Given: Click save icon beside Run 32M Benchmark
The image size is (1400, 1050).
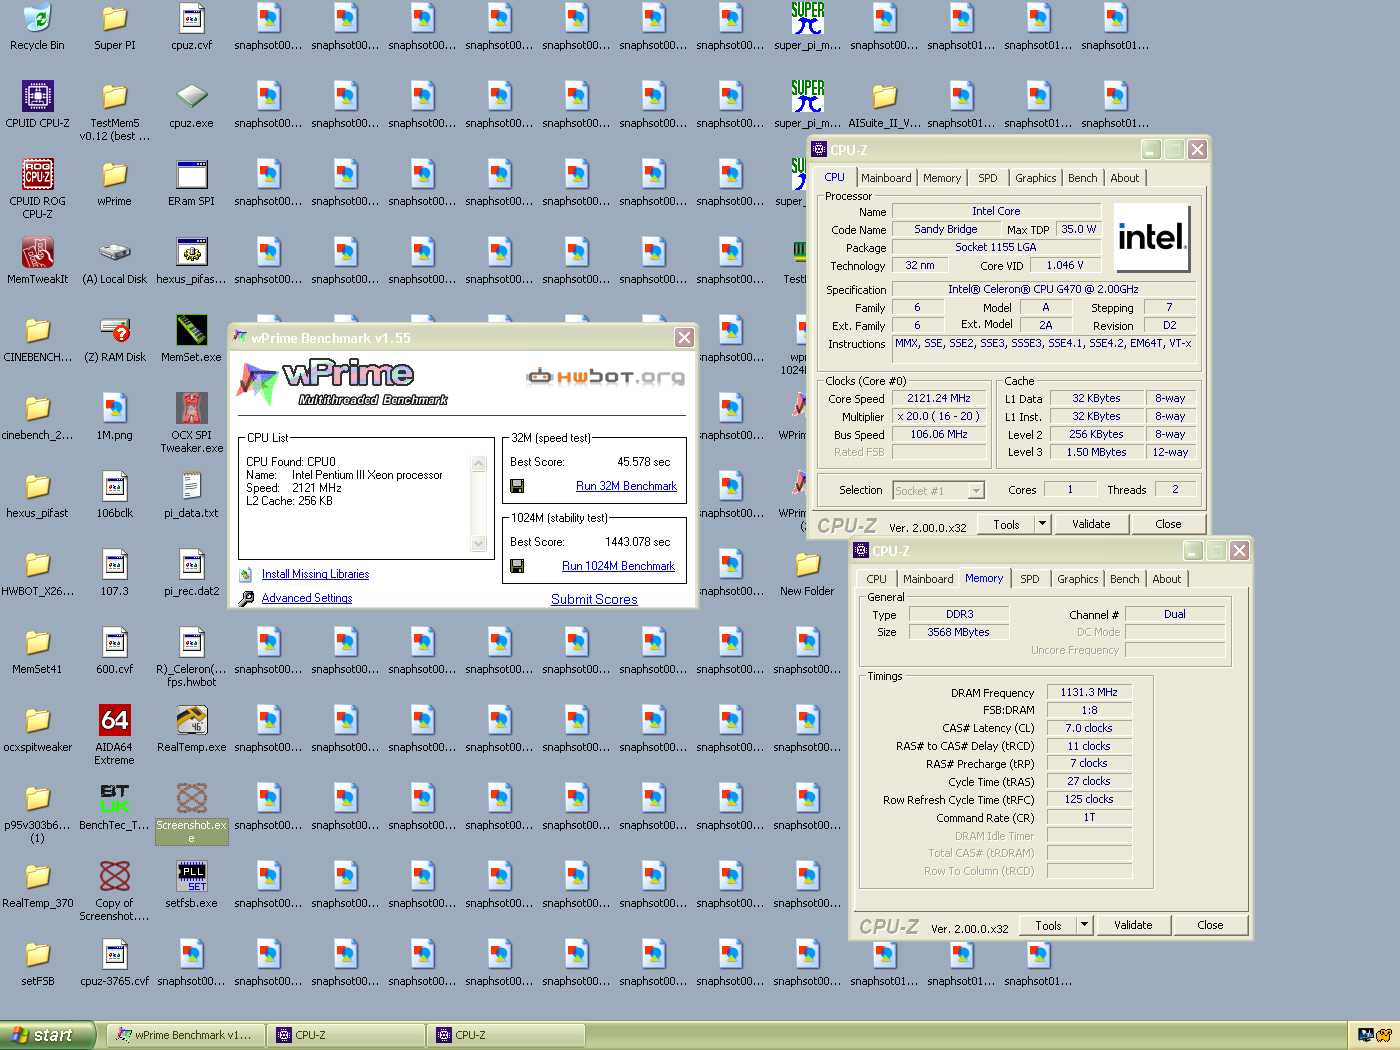Looking at the screenshot, I should click(517, 486).
